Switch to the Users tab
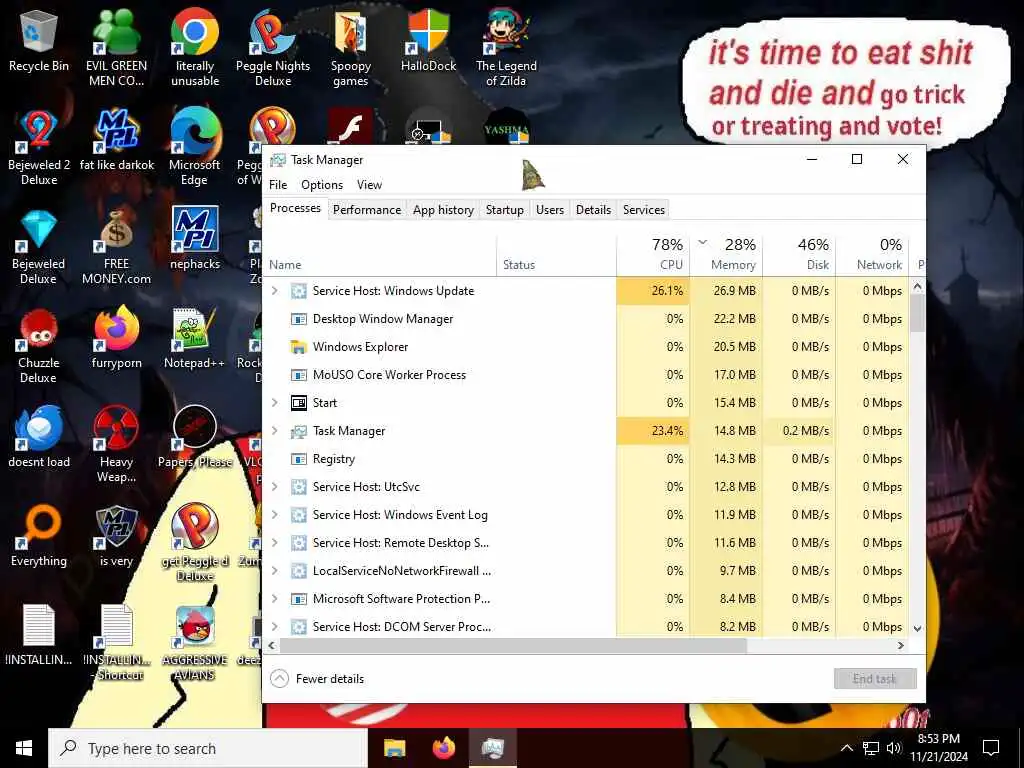Screen dimensions: 1024x768 click(x=550, y=210)
